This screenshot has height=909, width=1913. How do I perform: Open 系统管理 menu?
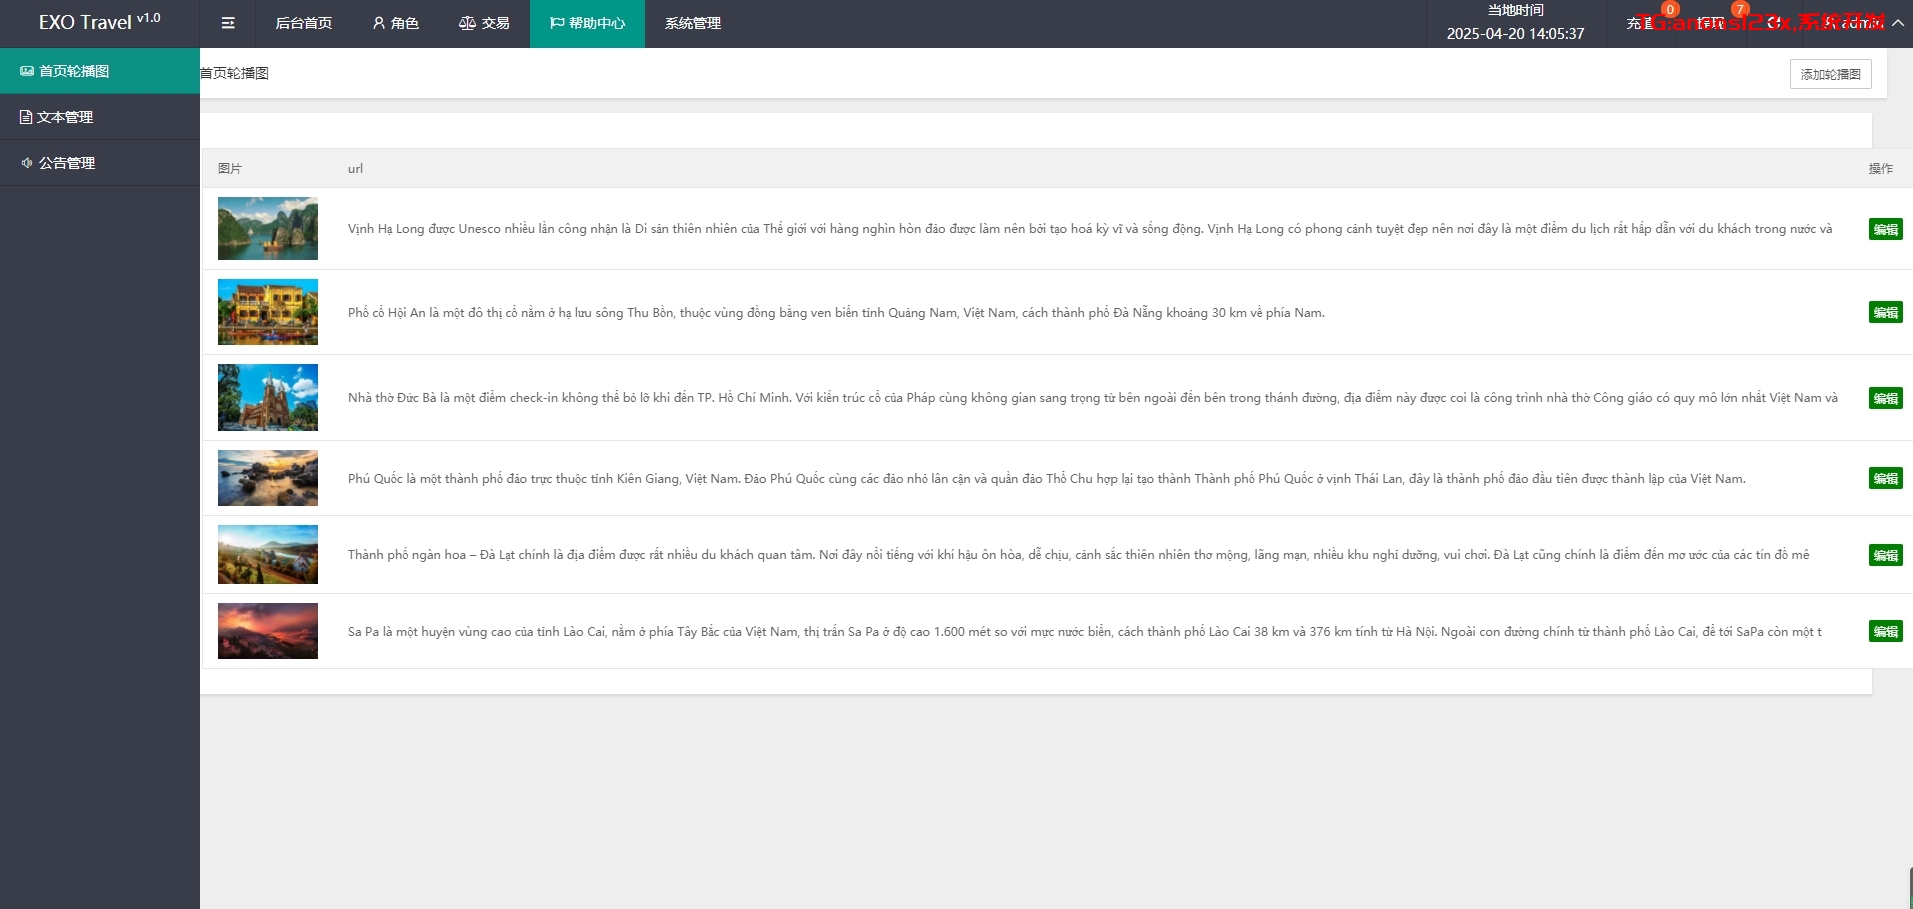pyautogui.click(x=692, y=23)
